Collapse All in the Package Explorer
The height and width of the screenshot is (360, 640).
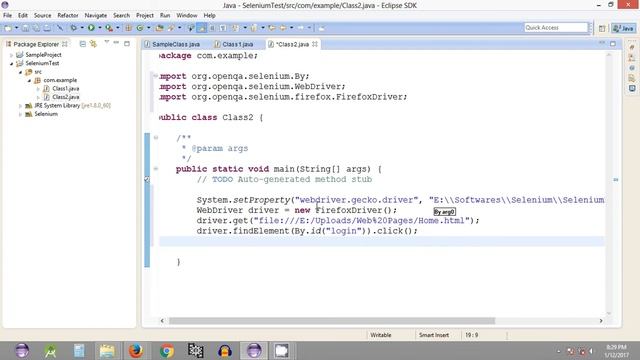[x=82, y=44]
